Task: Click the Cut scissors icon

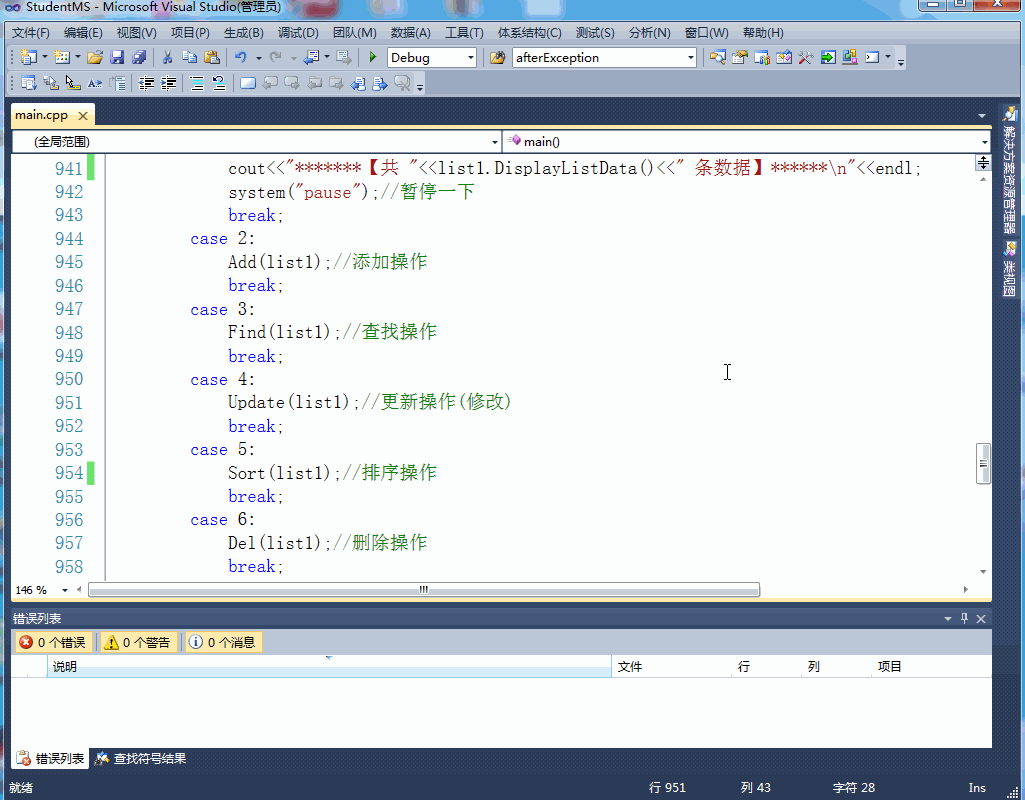Action: click(x=167, y=58)
